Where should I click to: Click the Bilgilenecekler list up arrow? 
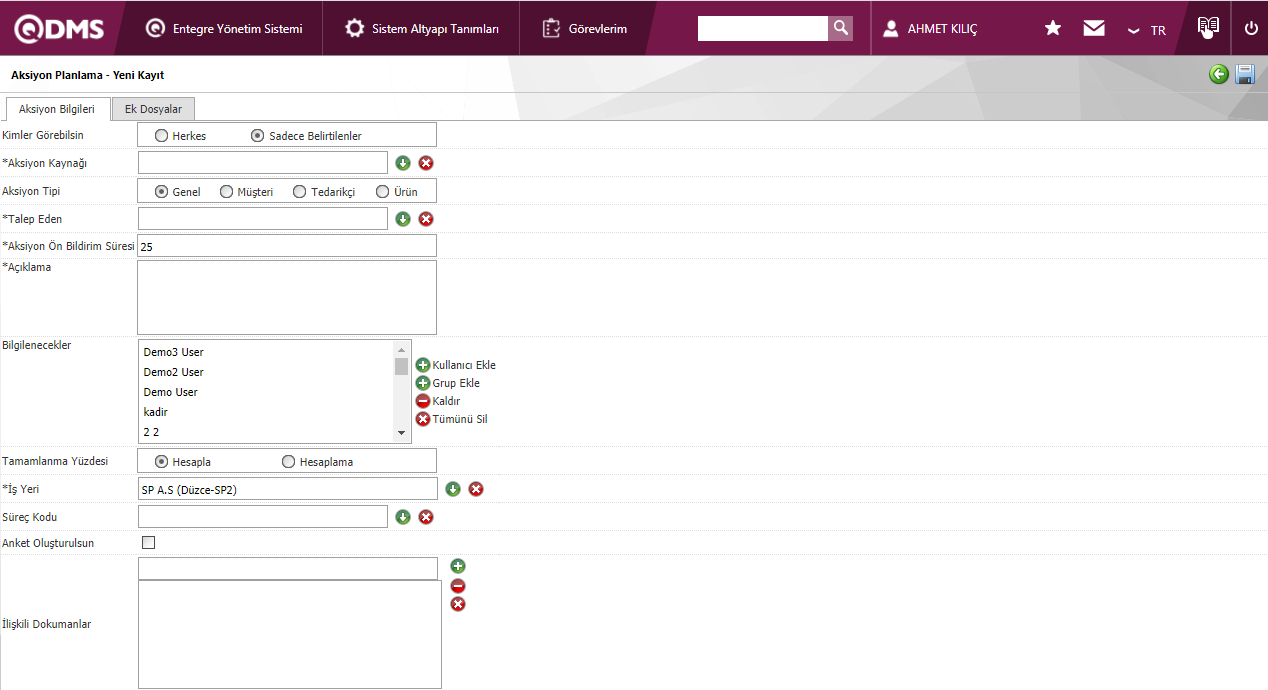pyautogui.click(x=402, y=349)
